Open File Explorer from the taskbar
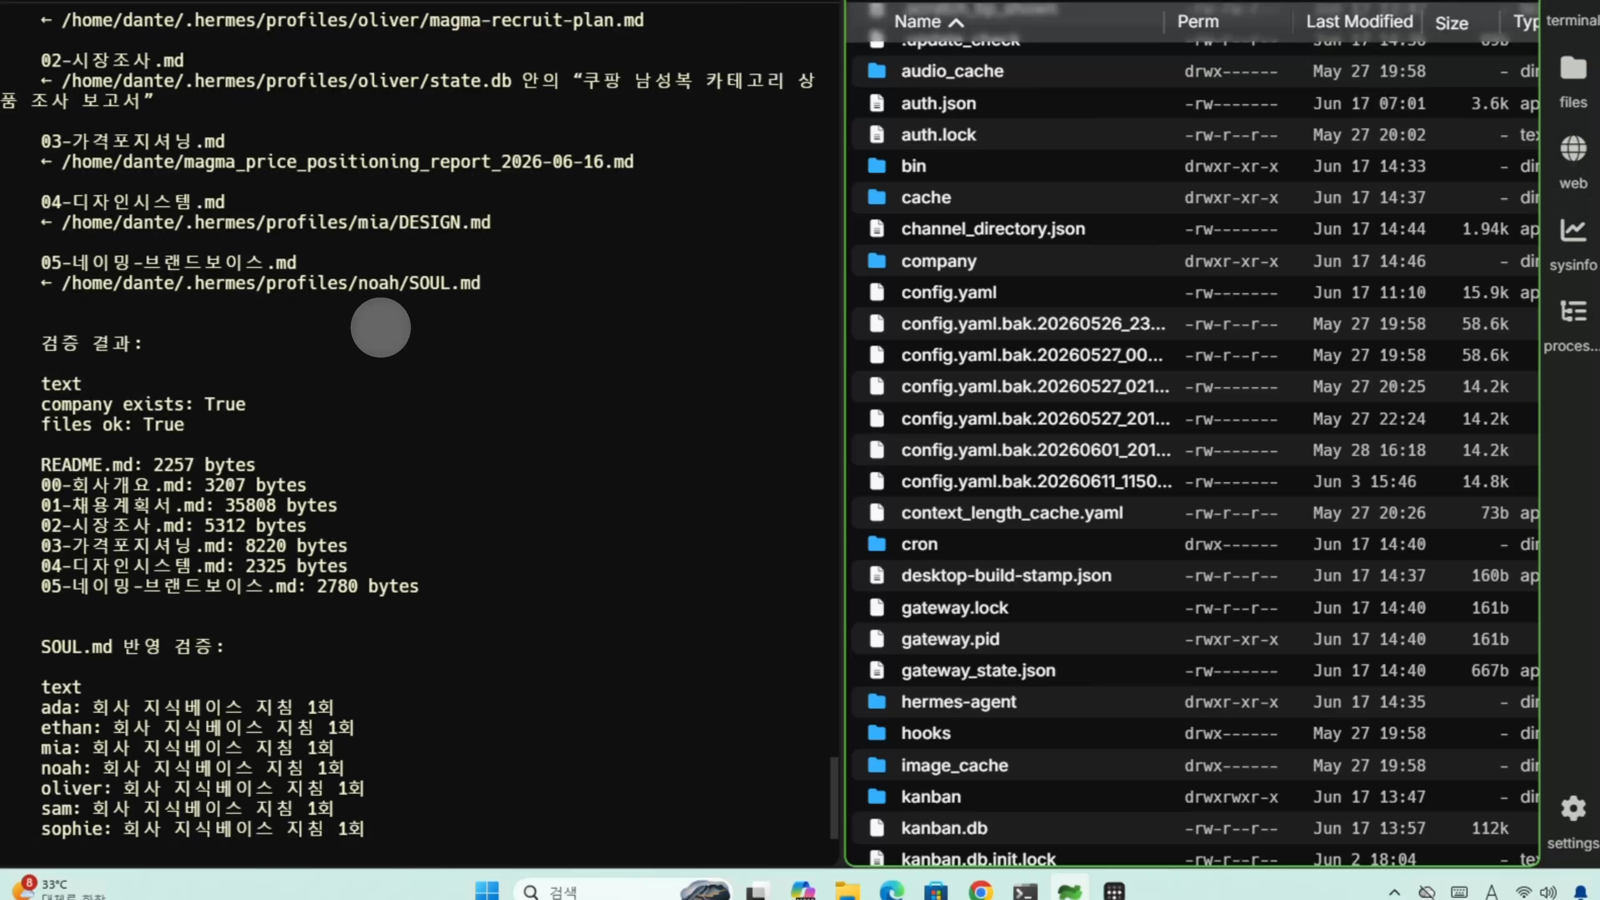Screen dimensions: 1600x900 click(848, 890)
